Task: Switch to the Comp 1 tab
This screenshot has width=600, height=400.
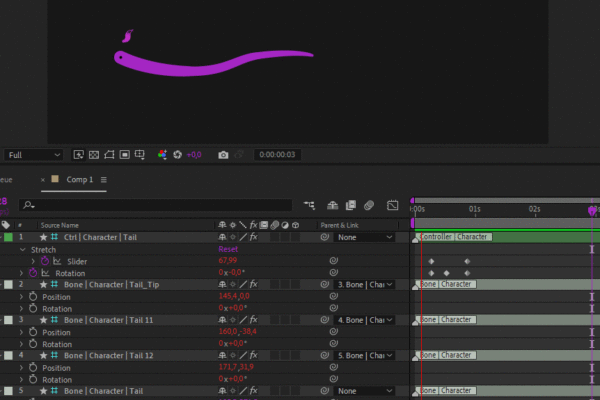Action: coord(79,179)
